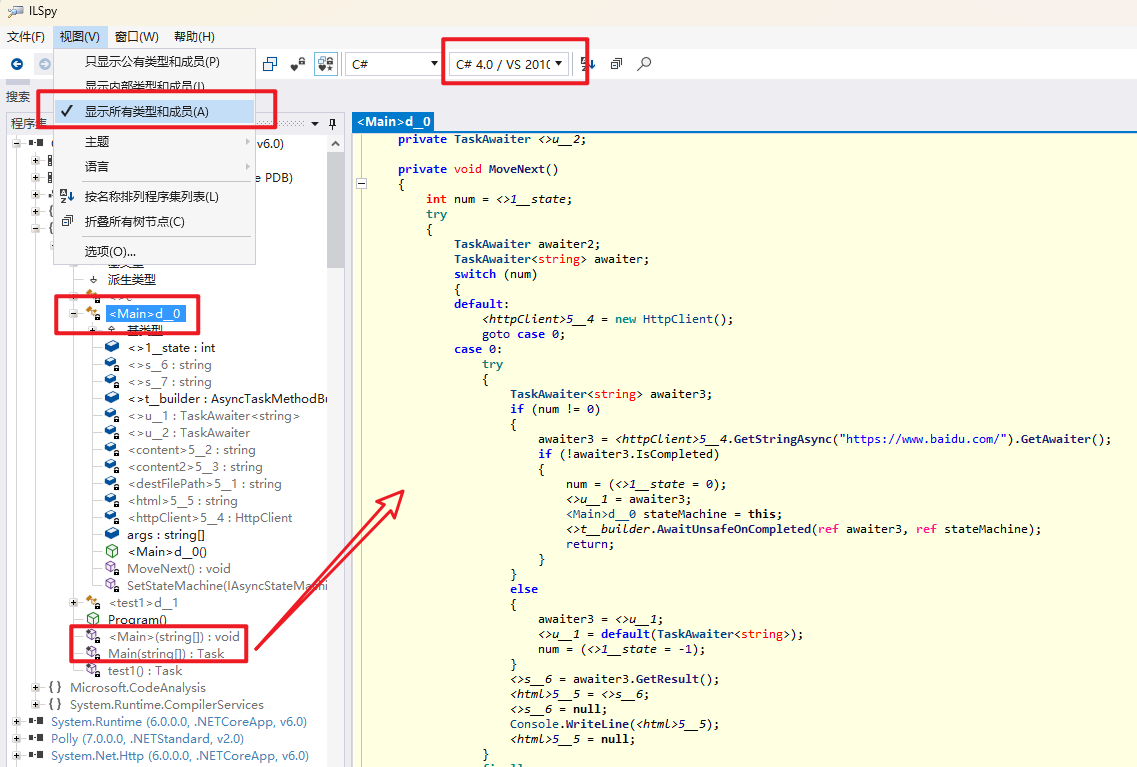1137x767 pixels.
Task: Close the 视图(V) menu from the menu bar
Action: (80, 36)
